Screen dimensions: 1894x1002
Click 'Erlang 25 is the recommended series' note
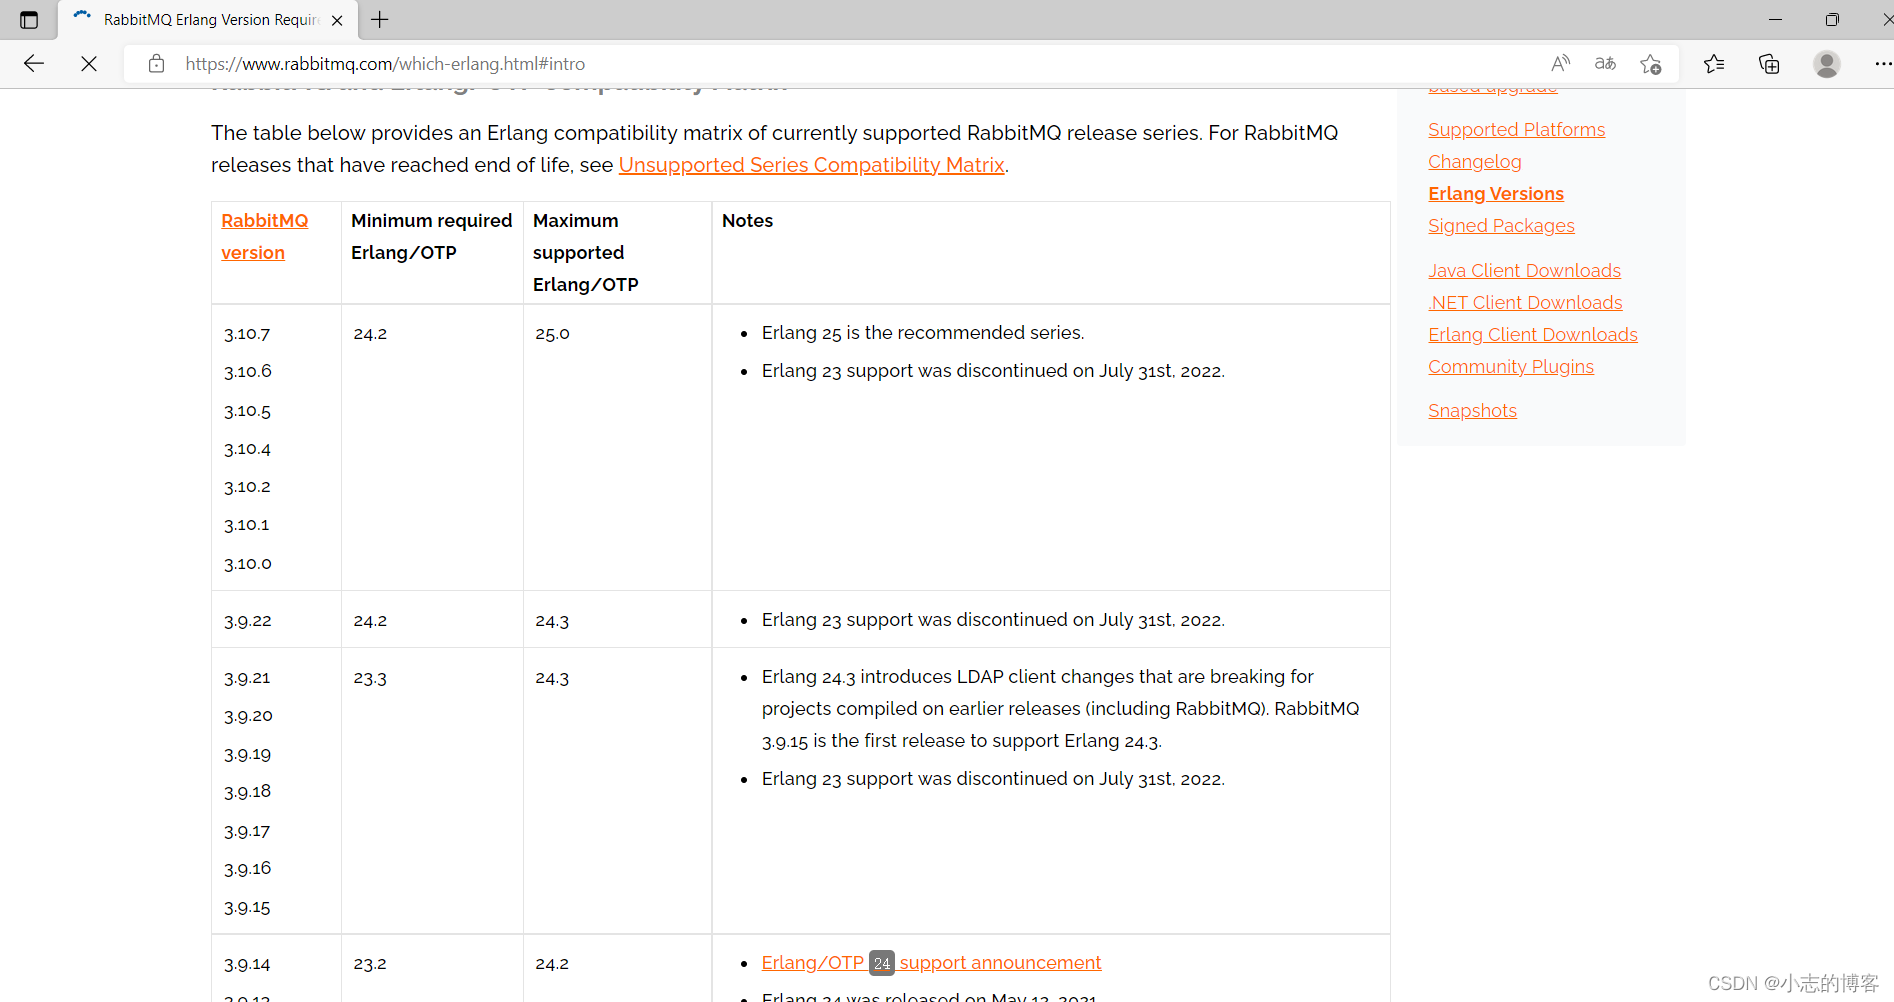coord(922,333)
